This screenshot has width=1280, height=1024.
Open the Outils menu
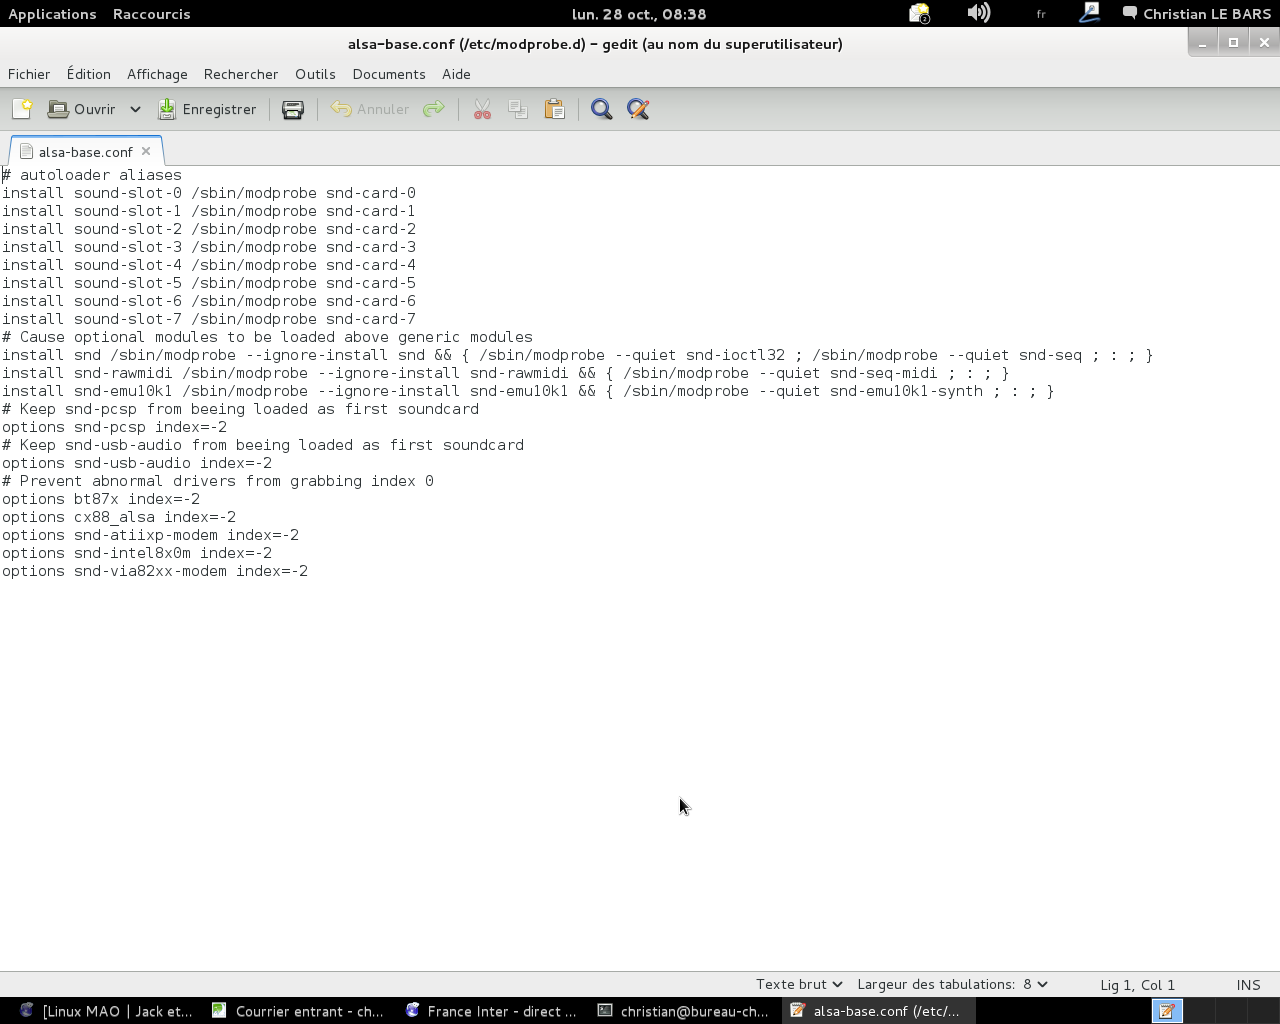(315, 74)
